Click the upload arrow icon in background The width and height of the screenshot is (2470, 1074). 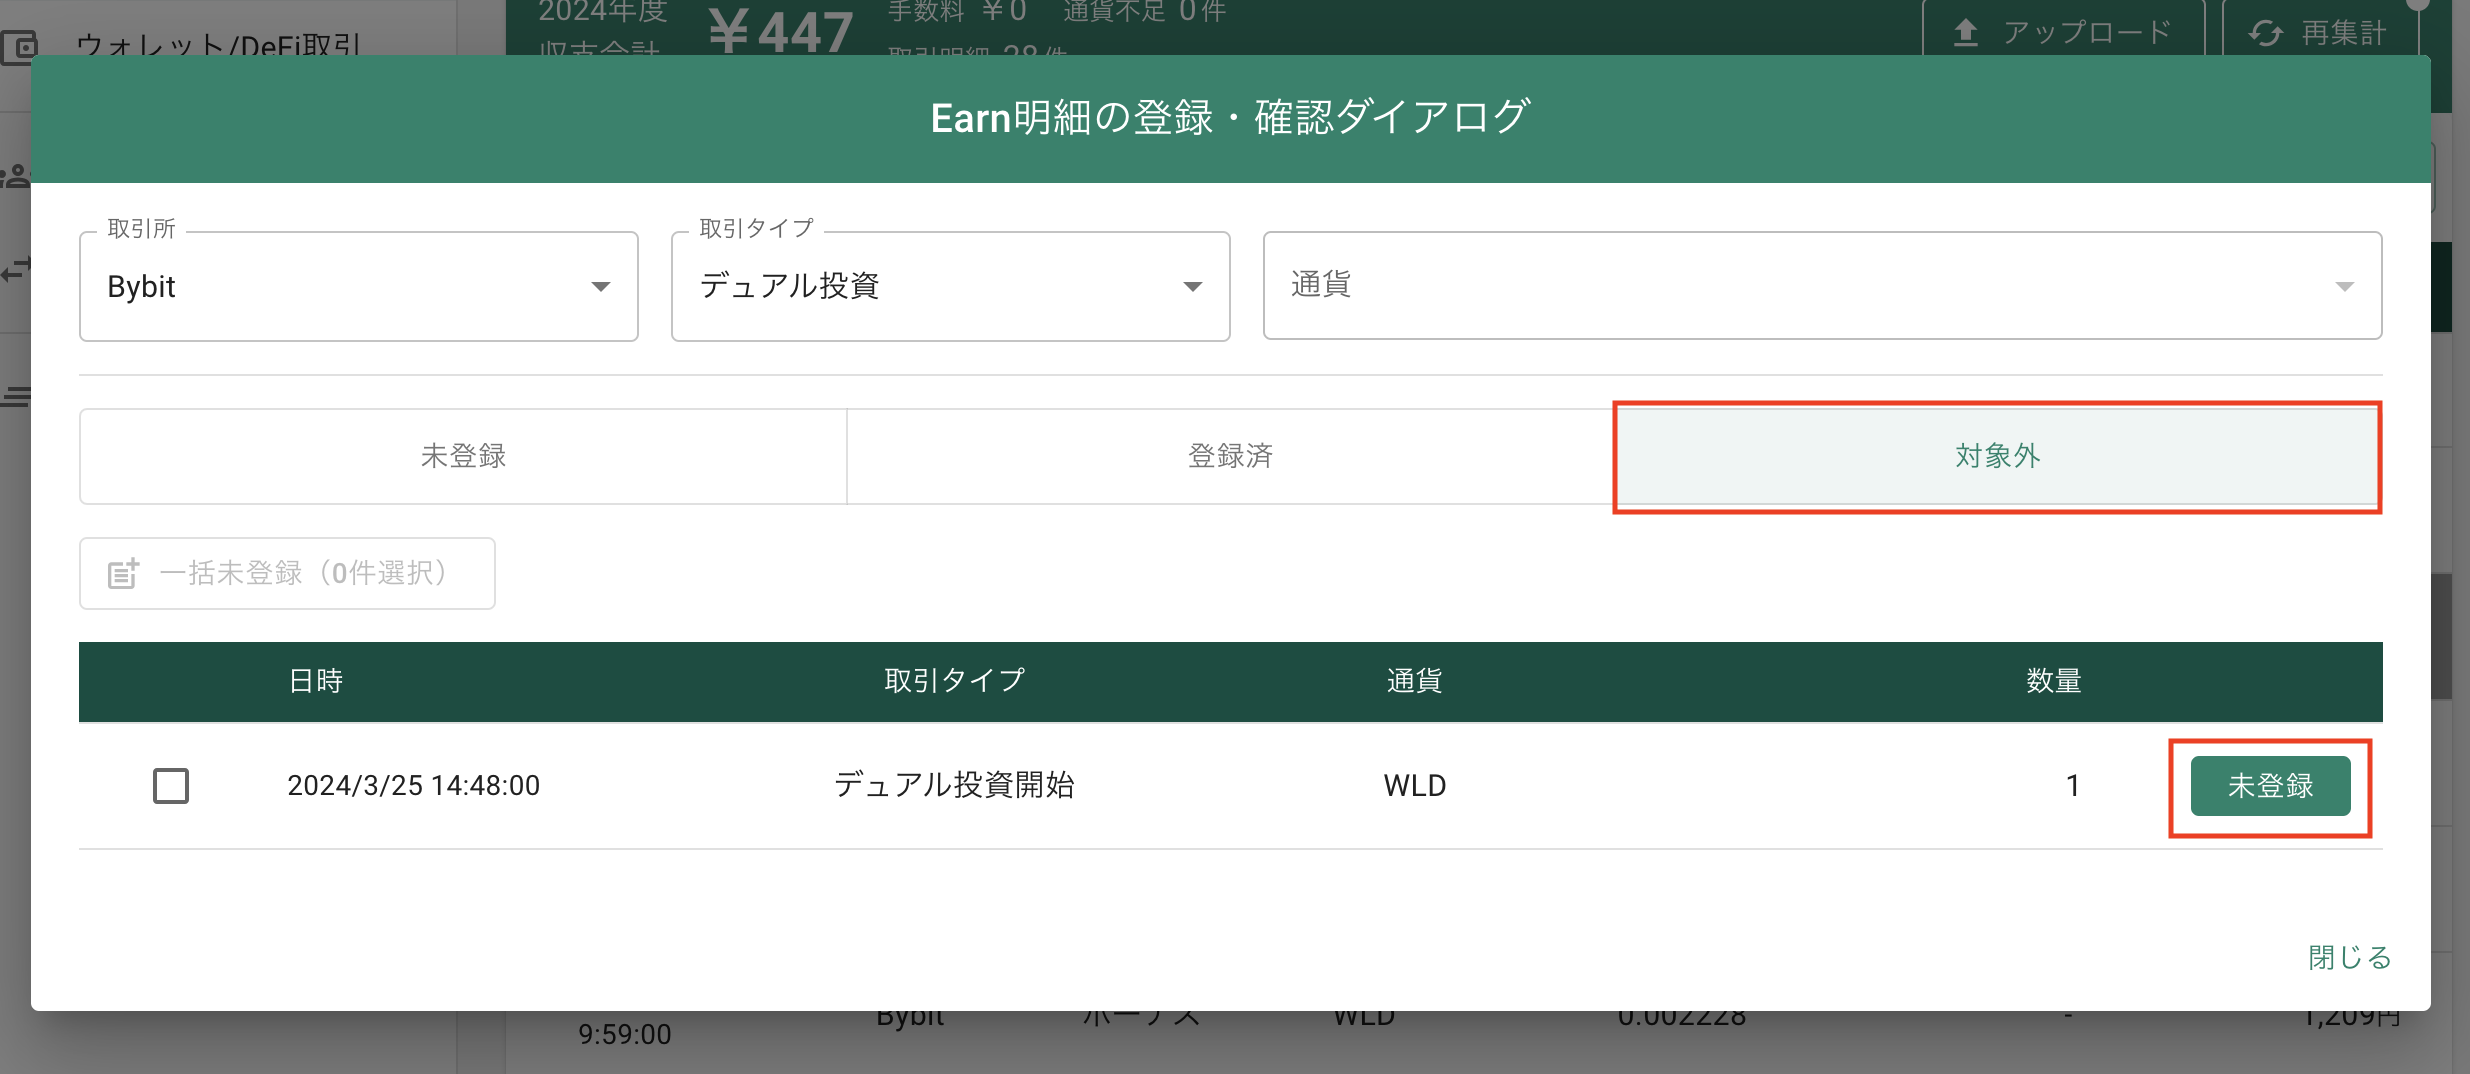click(1966, 33)
